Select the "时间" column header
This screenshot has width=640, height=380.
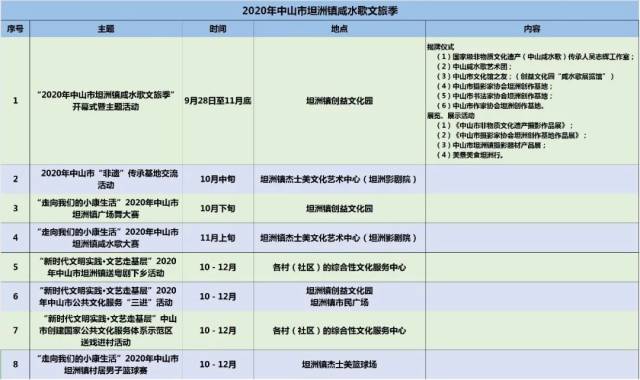(x=218, y=29)
